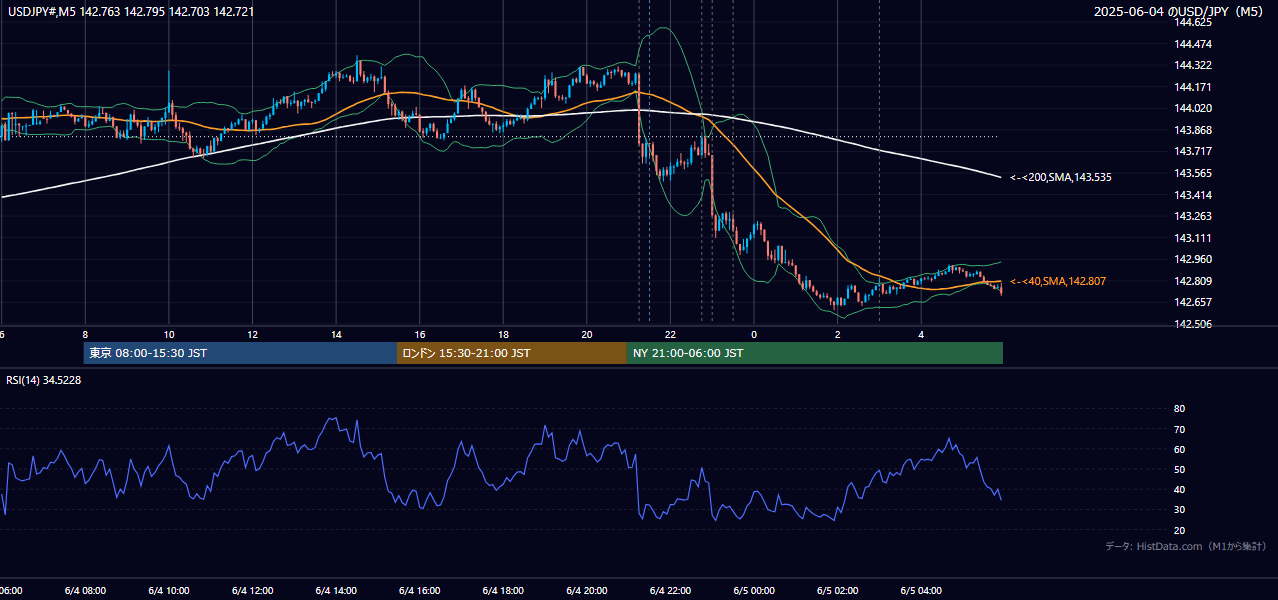1278x600 pixels.
Task: Click the RSI scale level 50
Action: (x=1180, y=469)
